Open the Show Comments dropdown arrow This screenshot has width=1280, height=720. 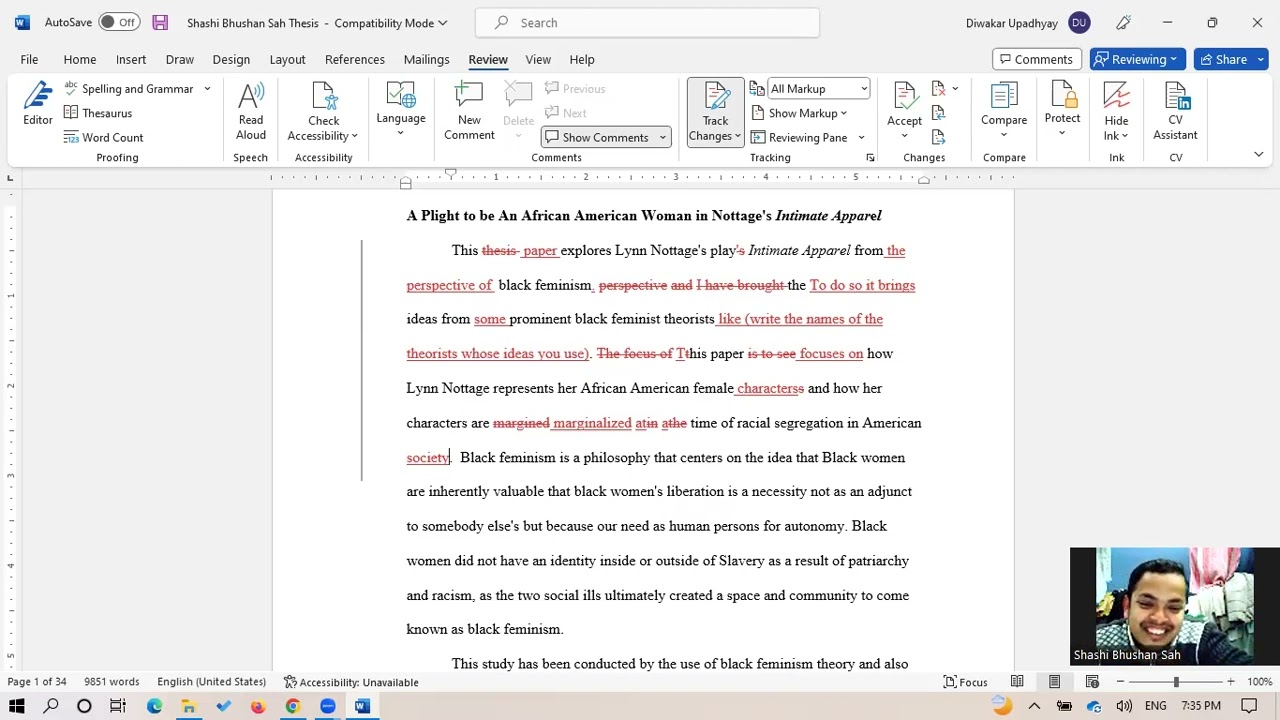tap(662, 137)
